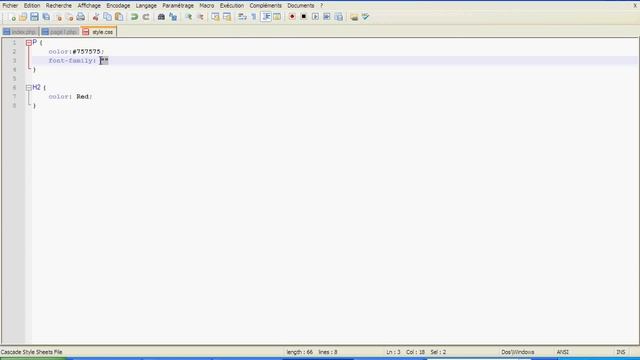Click 'lines : 8' in status bar
Image resolution: width=640 pixels, height=360 pixels.
328,352
